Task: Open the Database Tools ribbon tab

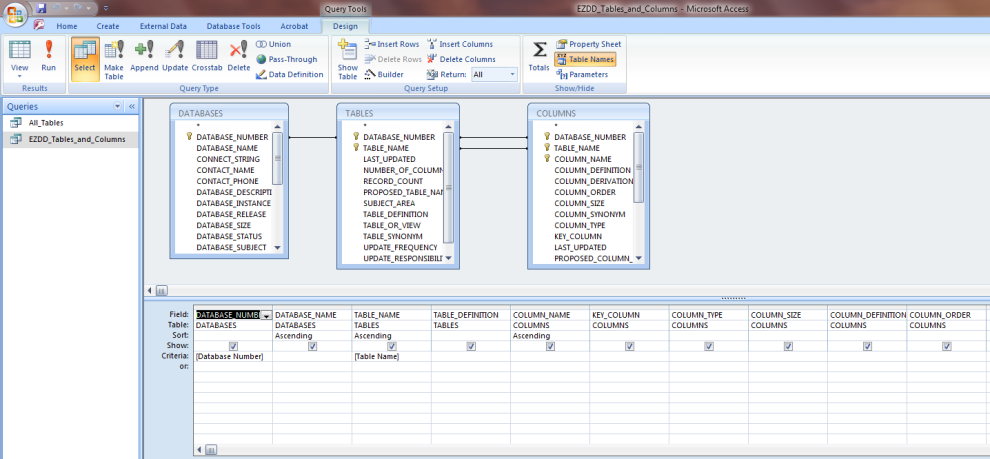Action: point(233,26)
